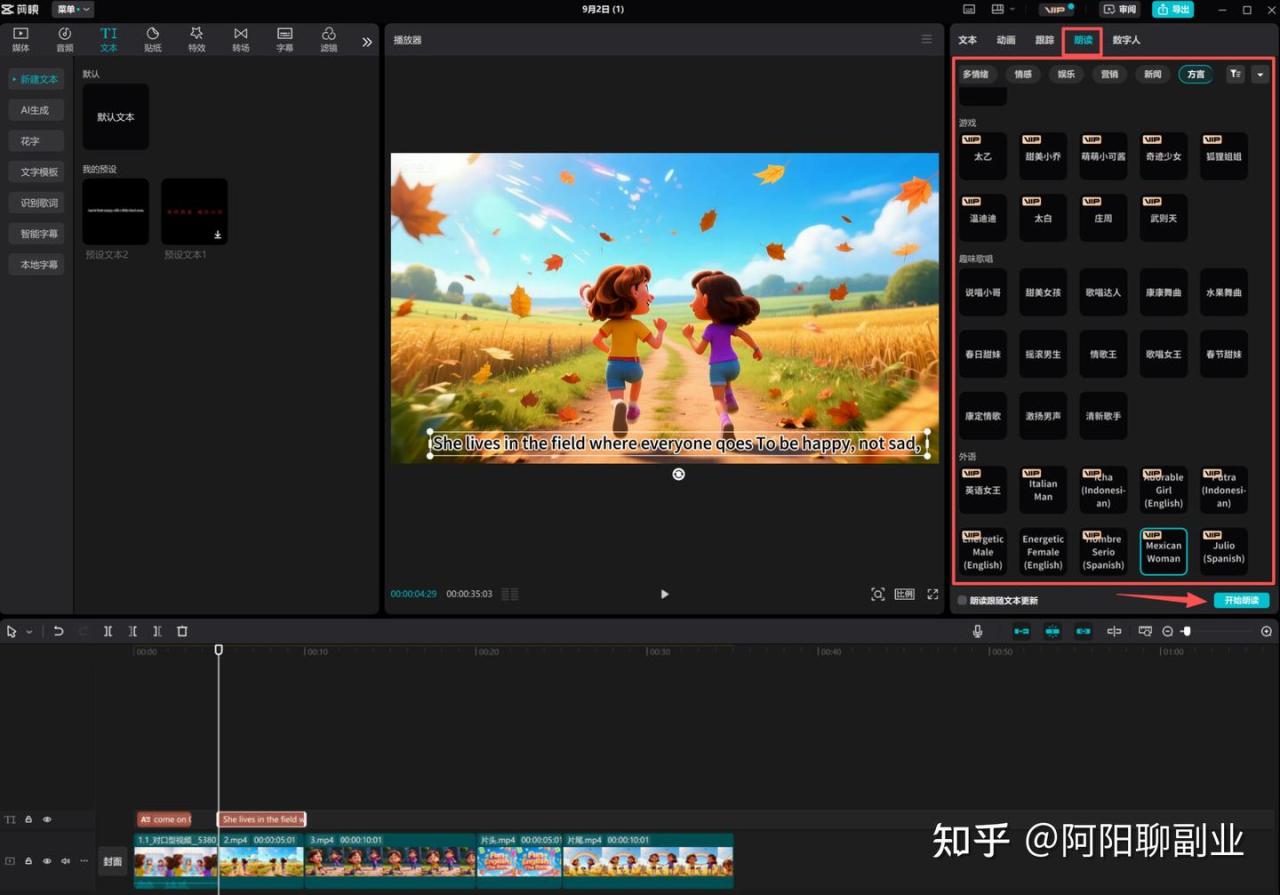Open the 菜单 dropdown menu
Viewport: 1280px width, 895px height.
(x=73, y=9)
